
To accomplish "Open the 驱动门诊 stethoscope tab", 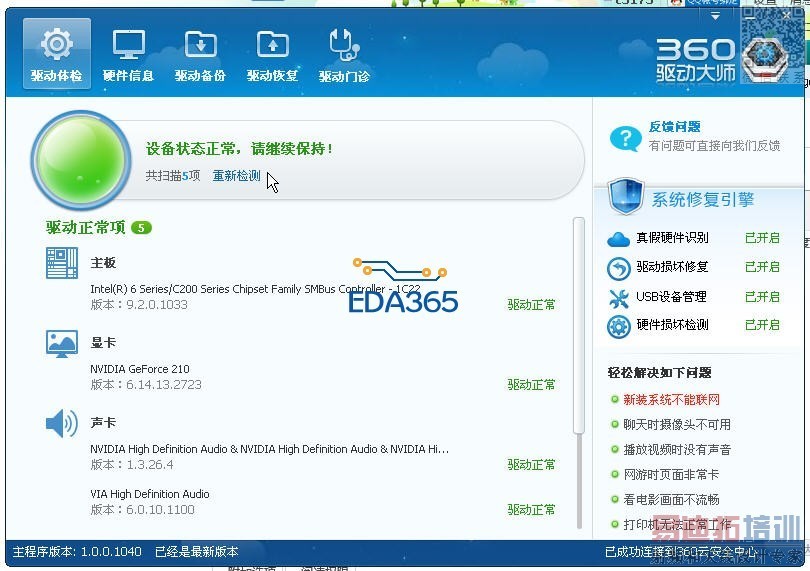I will pos(344,55).
